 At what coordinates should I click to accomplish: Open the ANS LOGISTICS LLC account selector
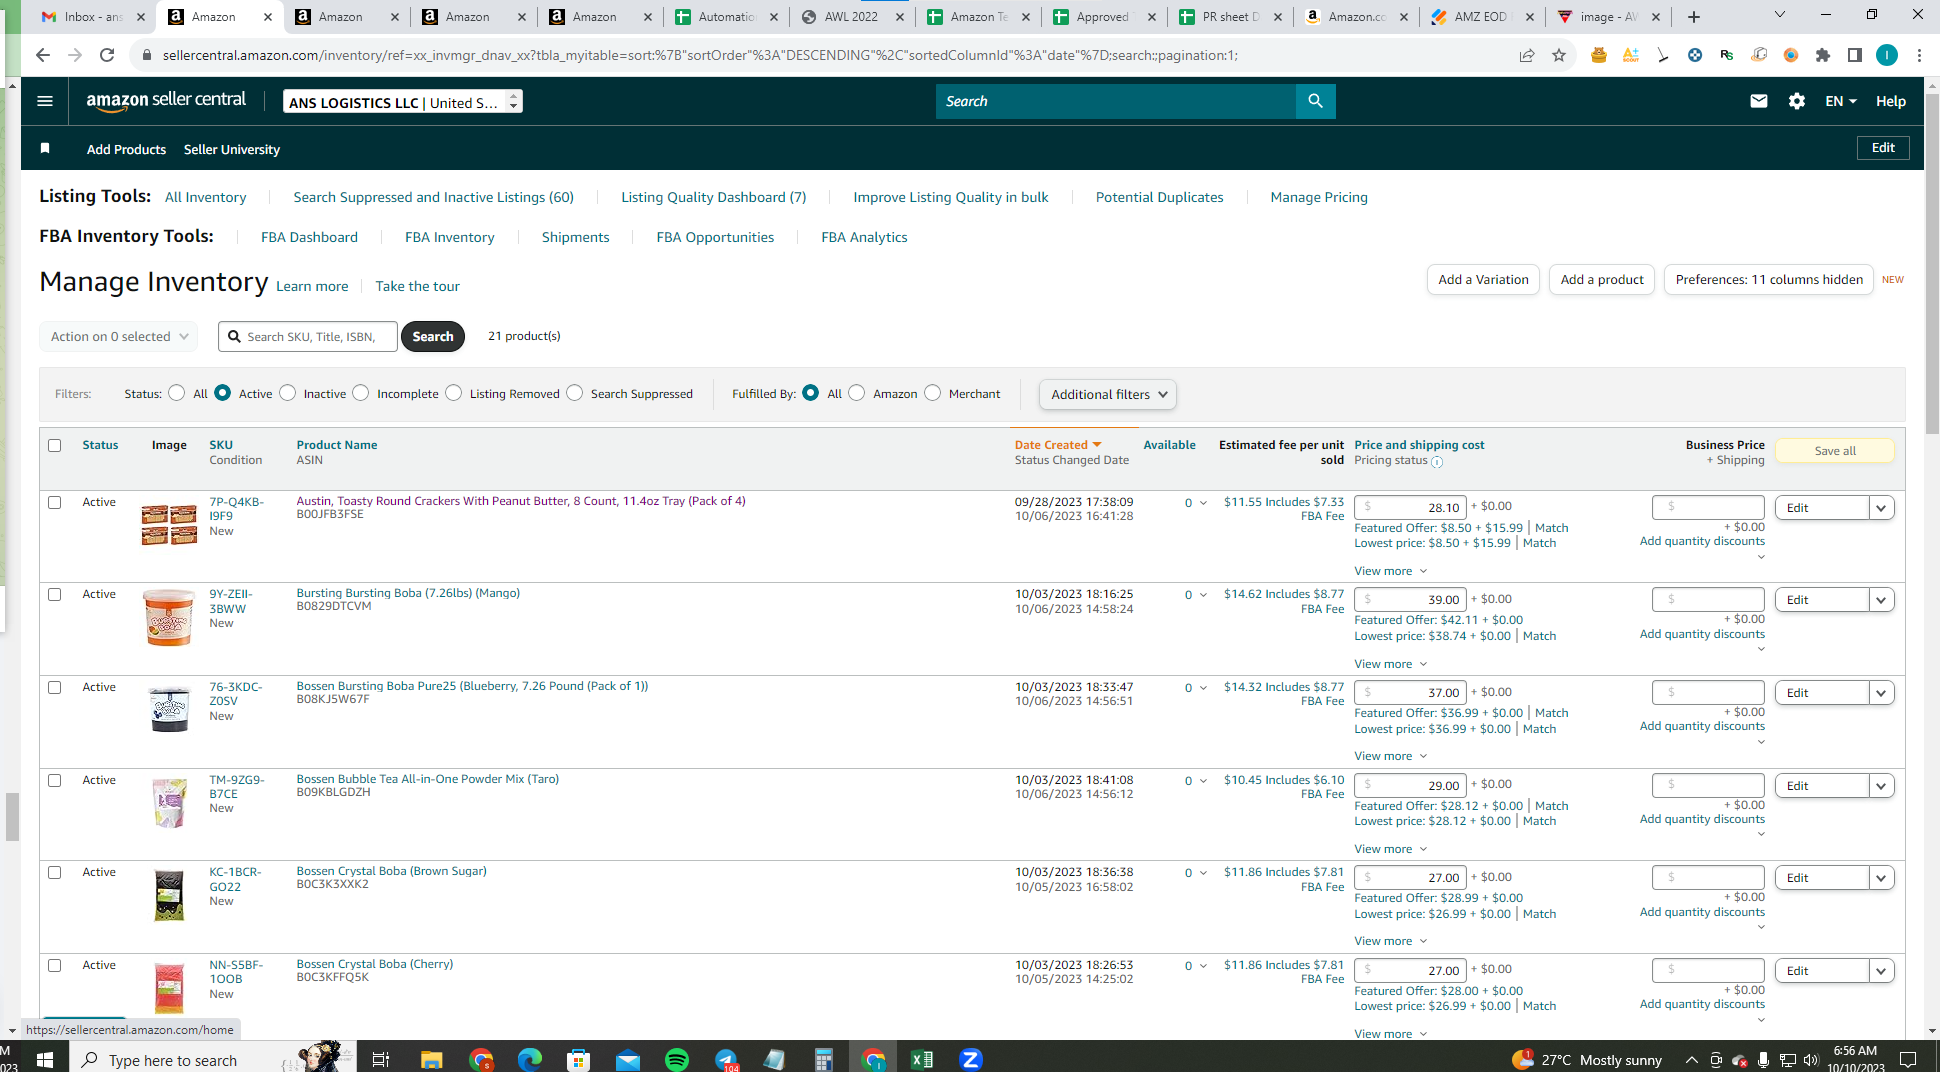pyautogui.click(x=403, y=102)
